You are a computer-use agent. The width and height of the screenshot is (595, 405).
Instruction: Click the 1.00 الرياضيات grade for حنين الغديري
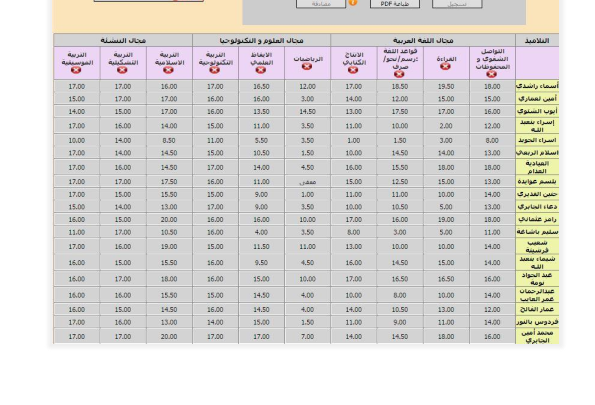pyautogui.click(x=307, y=194)
